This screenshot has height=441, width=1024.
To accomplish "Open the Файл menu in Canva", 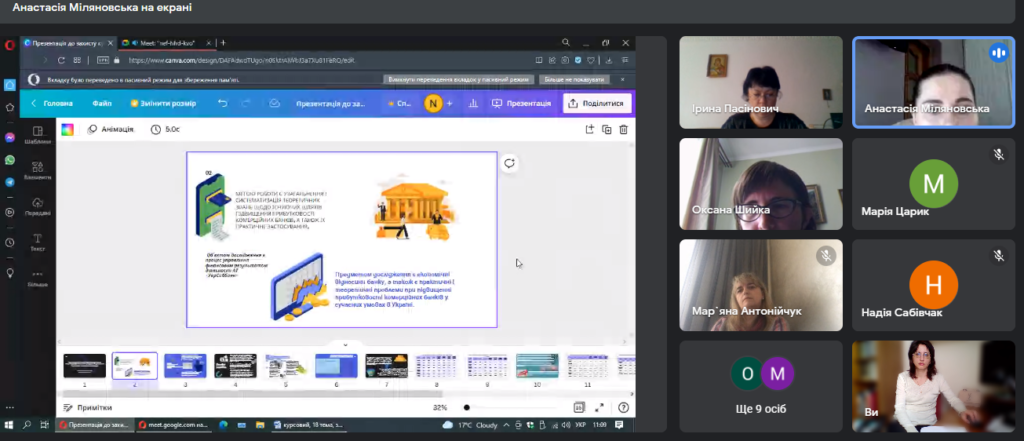I will [x=102, y=103].
